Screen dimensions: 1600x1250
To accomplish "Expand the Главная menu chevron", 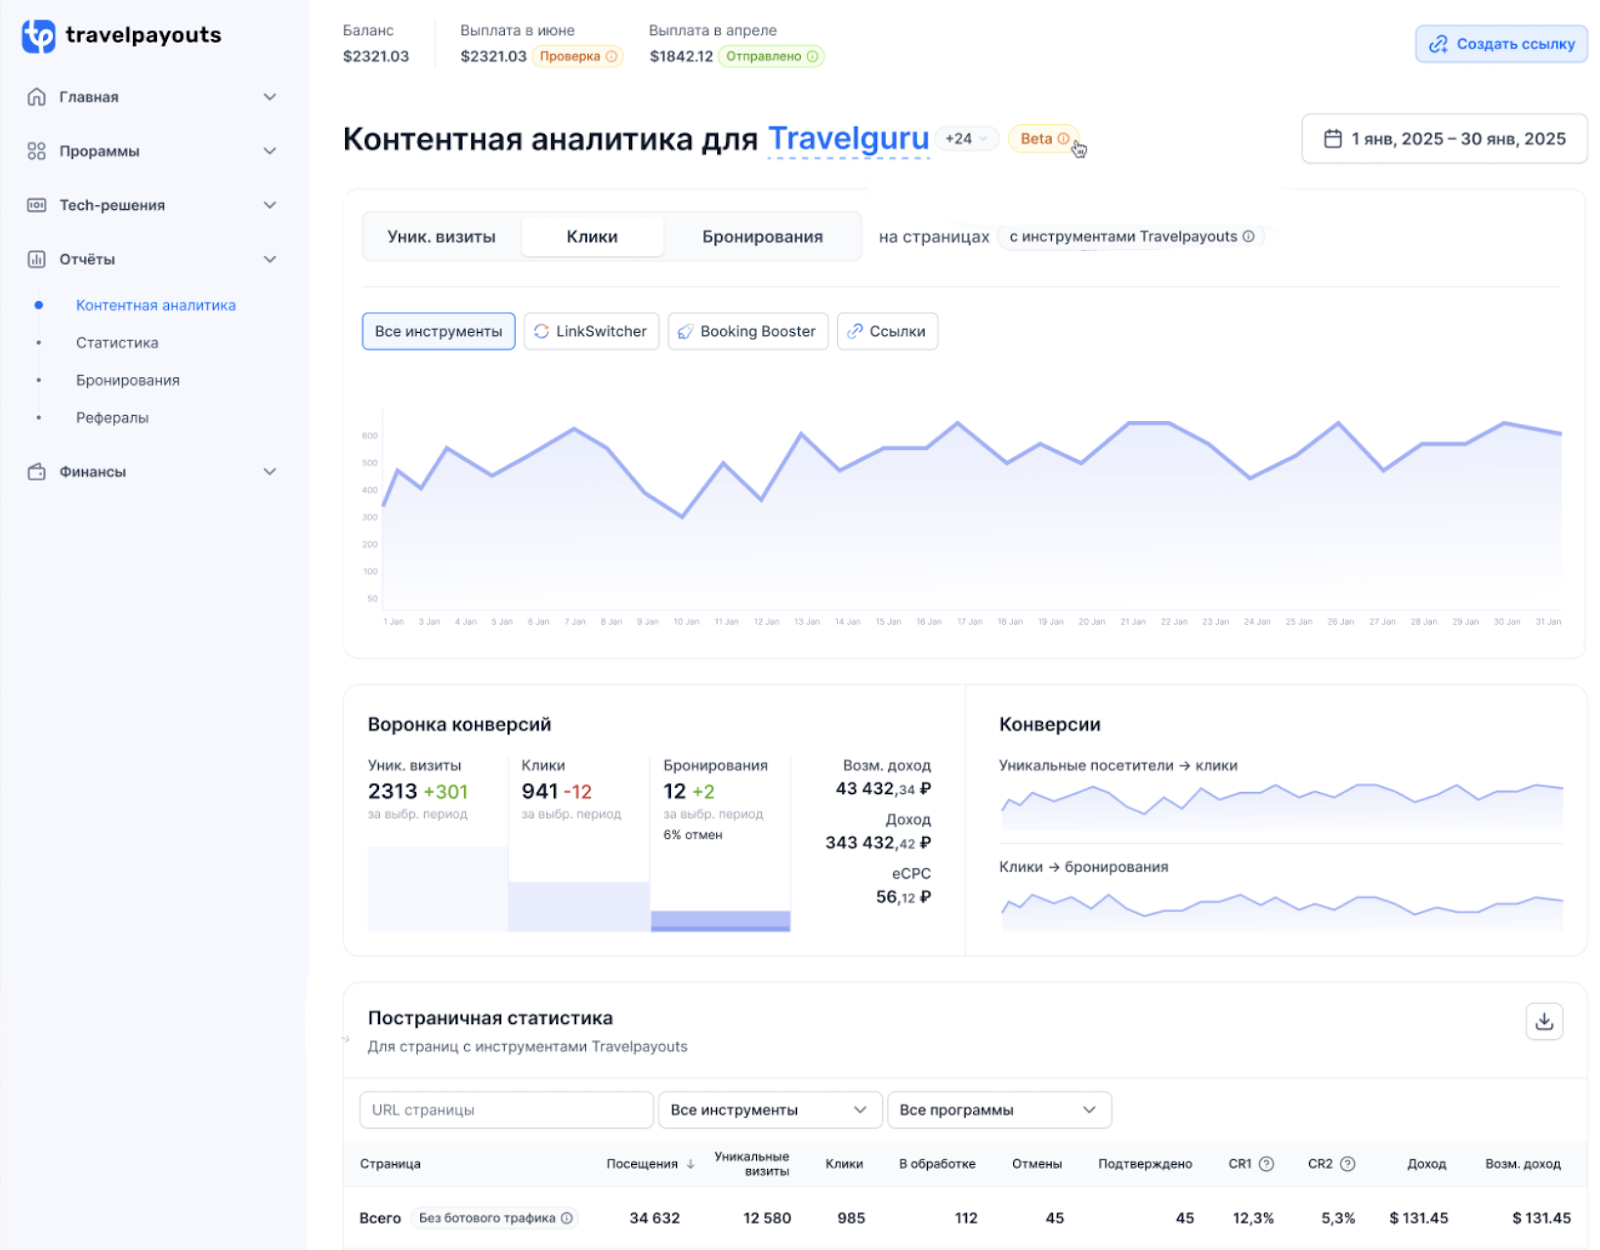I will point(269,97).
